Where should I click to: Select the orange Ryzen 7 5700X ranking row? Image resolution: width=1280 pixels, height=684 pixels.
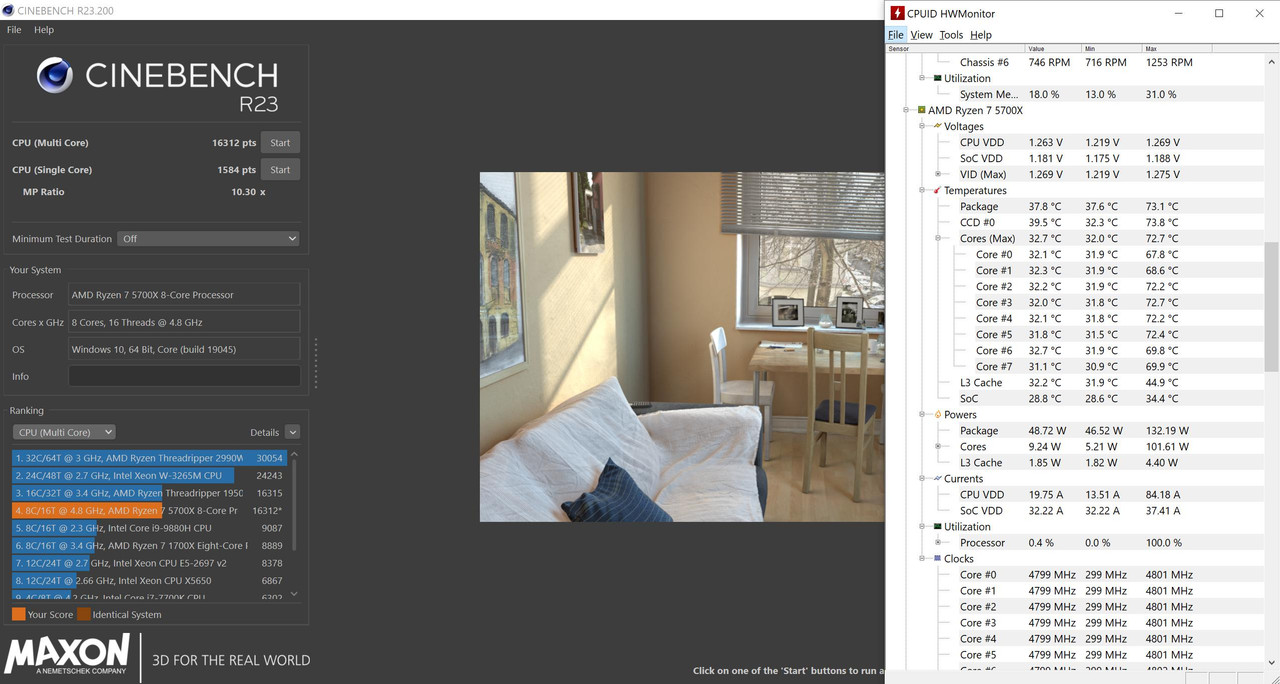pyautogui.click(x=149, y=510)
